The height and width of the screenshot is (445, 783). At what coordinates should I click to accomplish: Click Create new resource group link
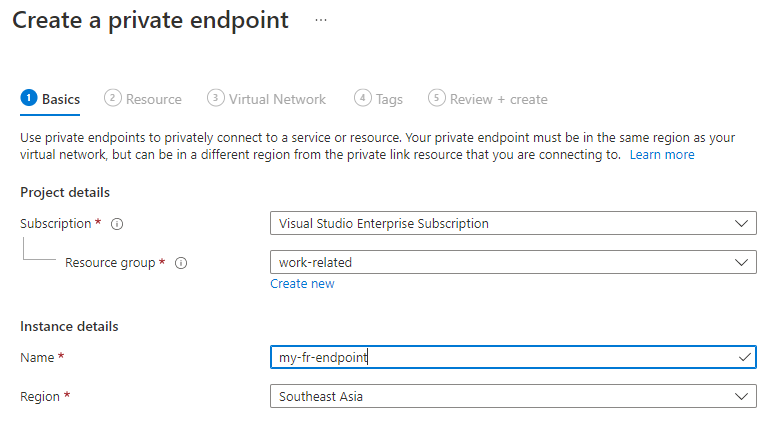tap(302, 284)
